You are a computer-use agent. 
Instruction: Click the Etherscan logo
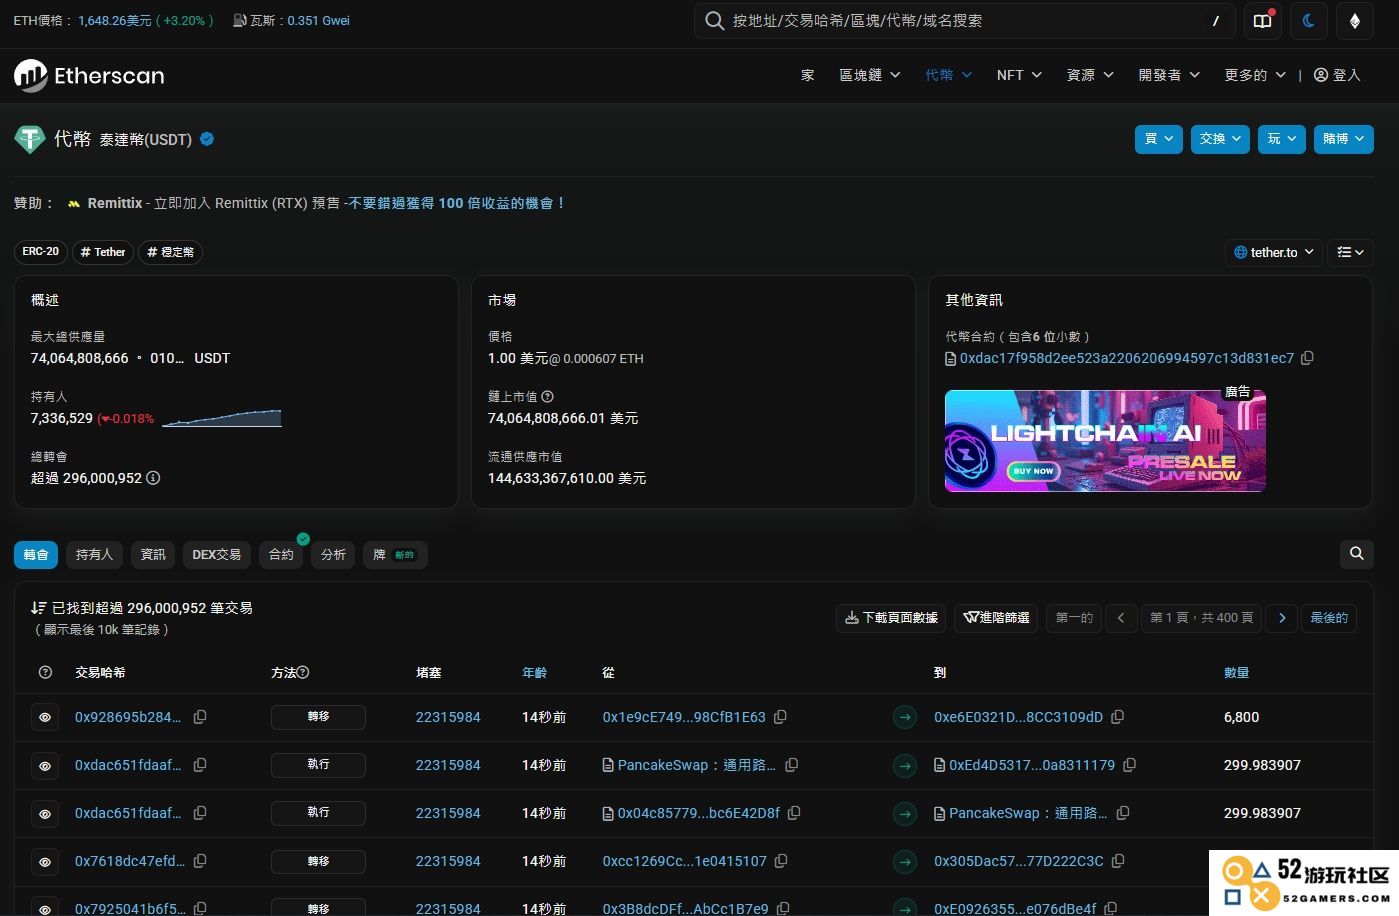89,76
